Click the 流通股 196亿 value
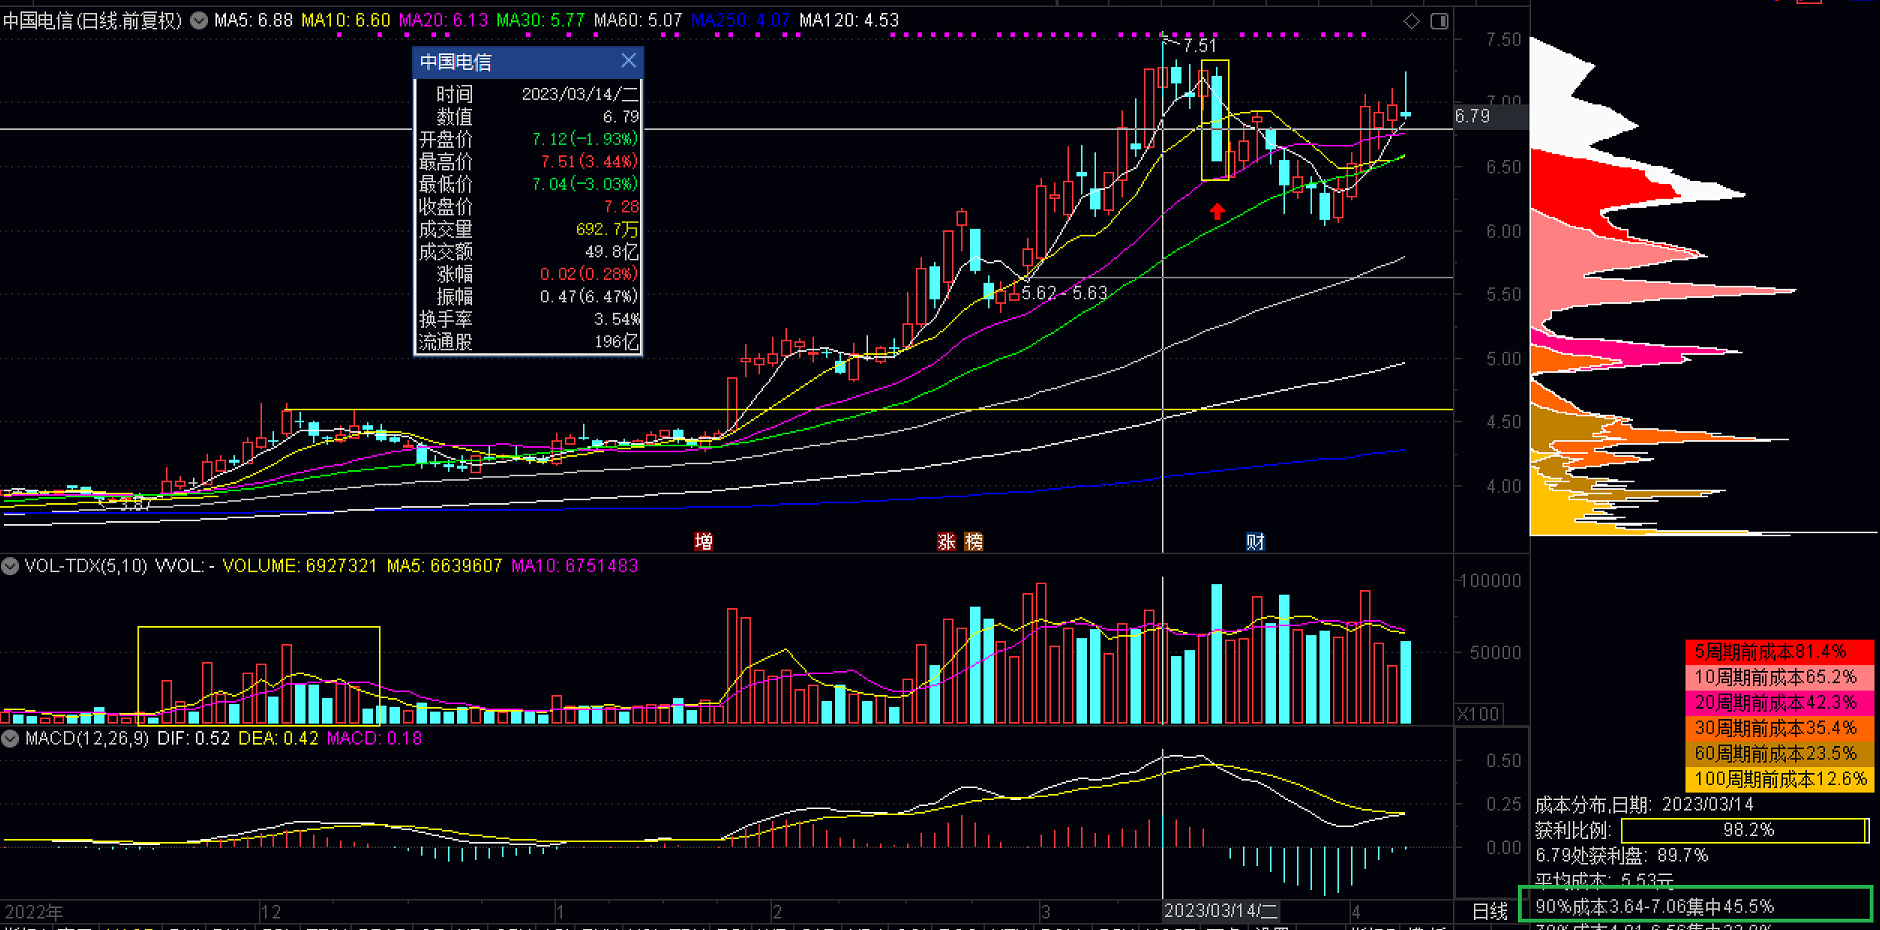The image size is (1880, 930). [x=617, y=342]
